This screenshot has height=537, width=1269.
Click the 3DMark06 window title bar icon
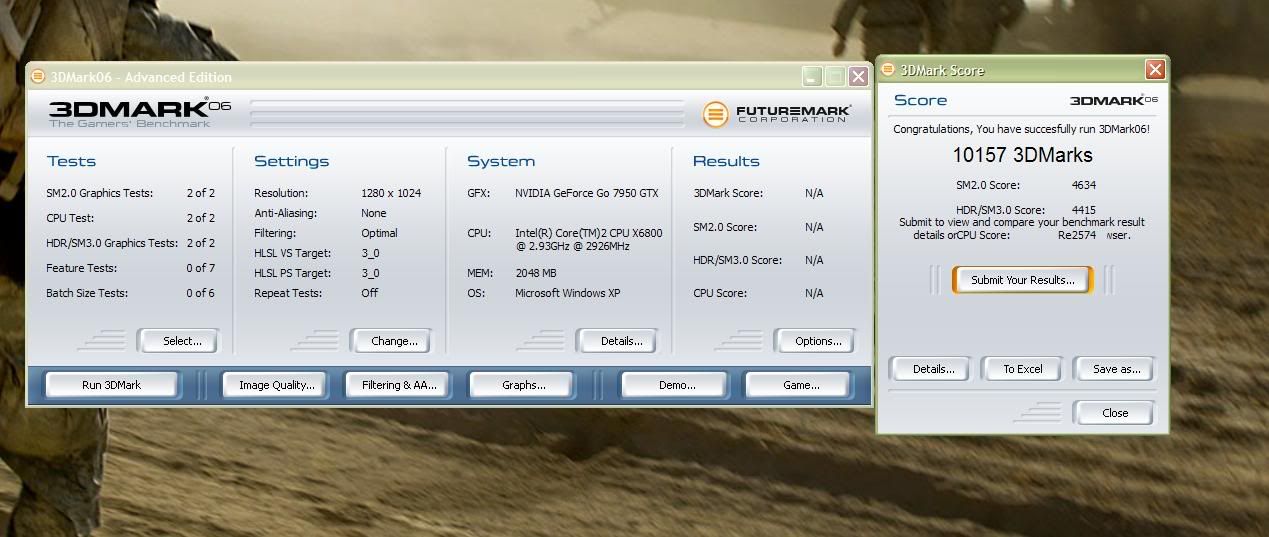[x=38, y=76]
